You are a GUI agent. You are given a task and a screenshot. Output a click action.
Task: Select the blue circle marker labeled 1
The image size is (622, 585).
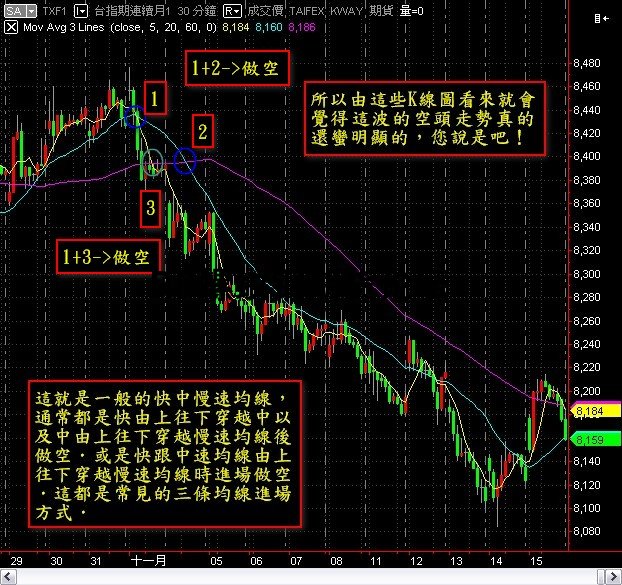pos(136,116)
